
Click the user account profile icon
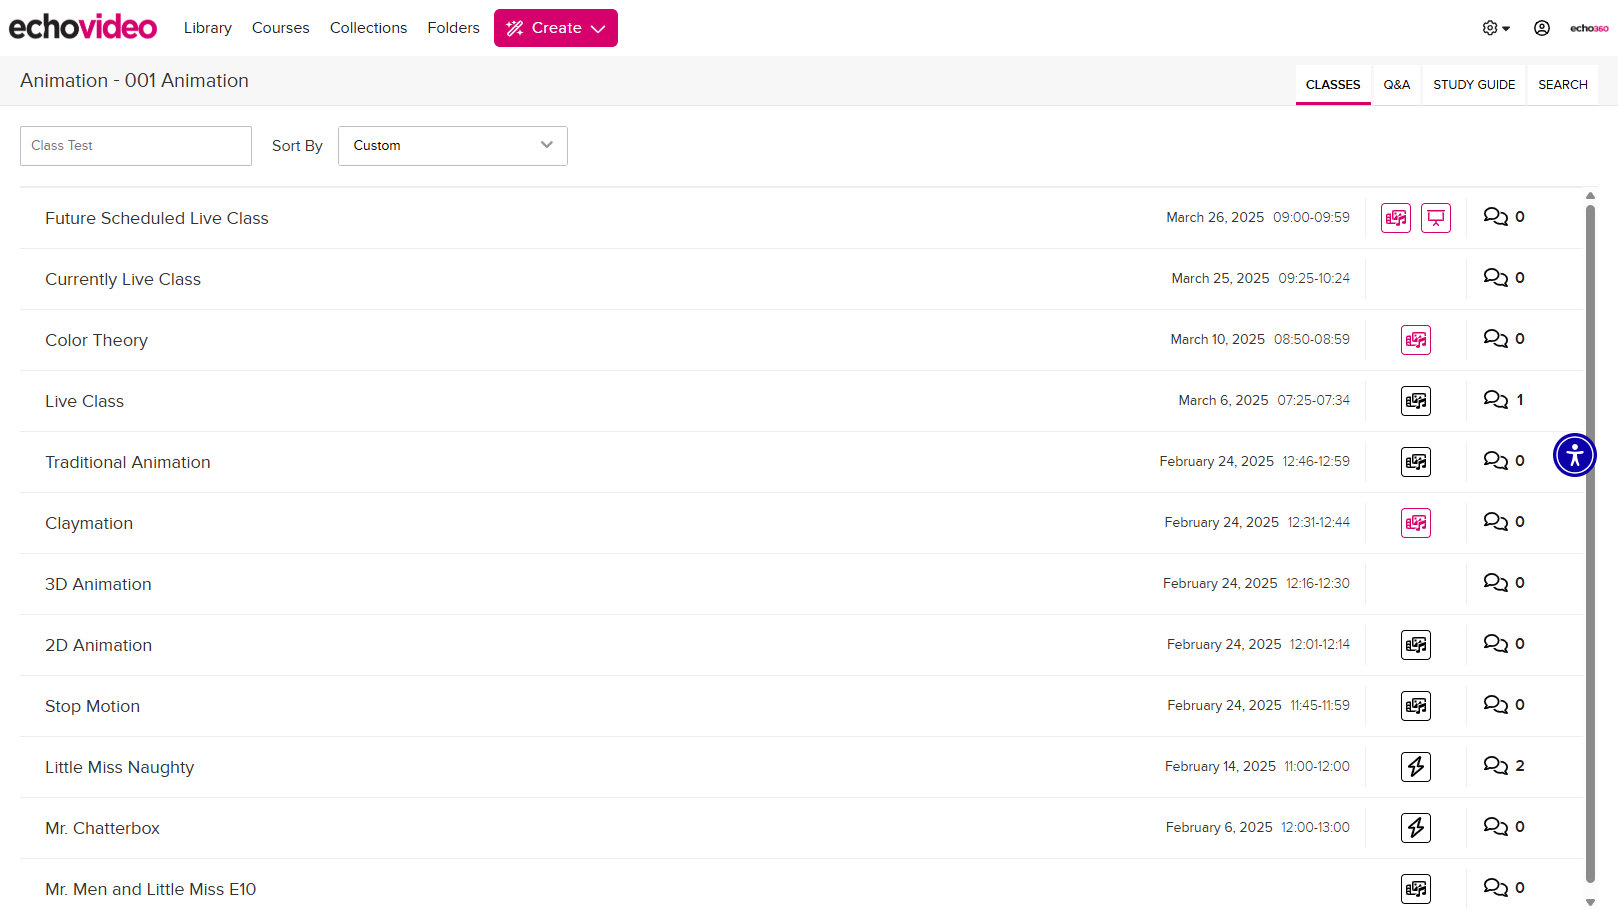pos(1541,28)
